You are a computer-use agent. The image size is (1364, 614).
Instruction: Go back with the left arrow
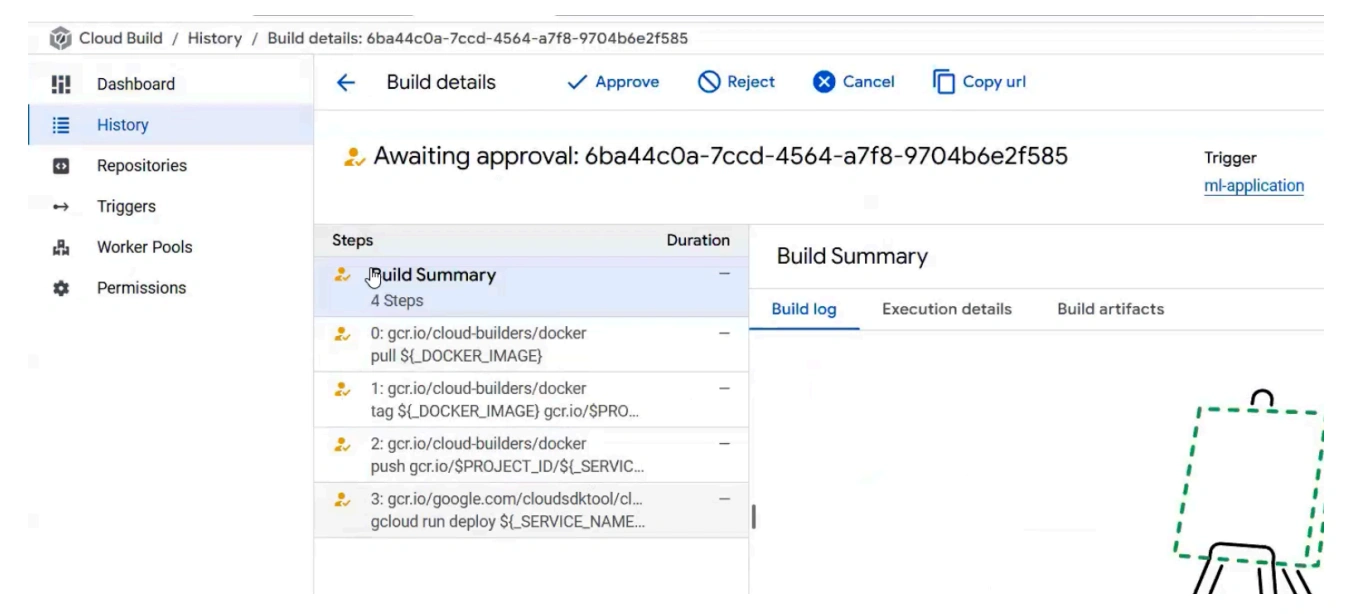click(x=346, y=83)
